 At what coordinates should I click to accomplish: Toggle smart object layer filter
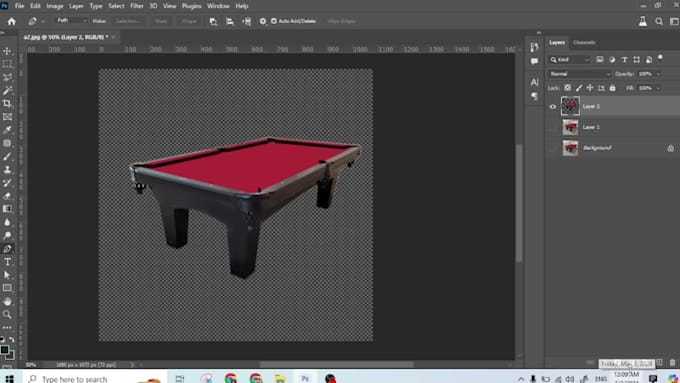click(649, 59)
